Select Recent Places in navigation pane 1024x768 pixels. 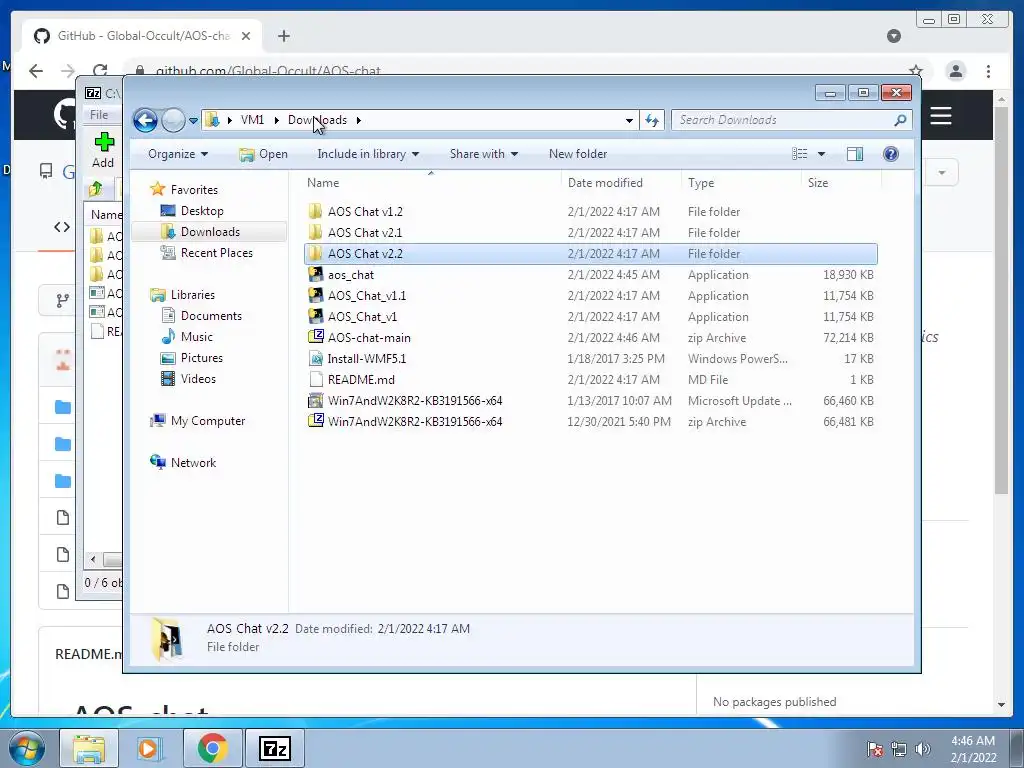click(x=216, y=253)
